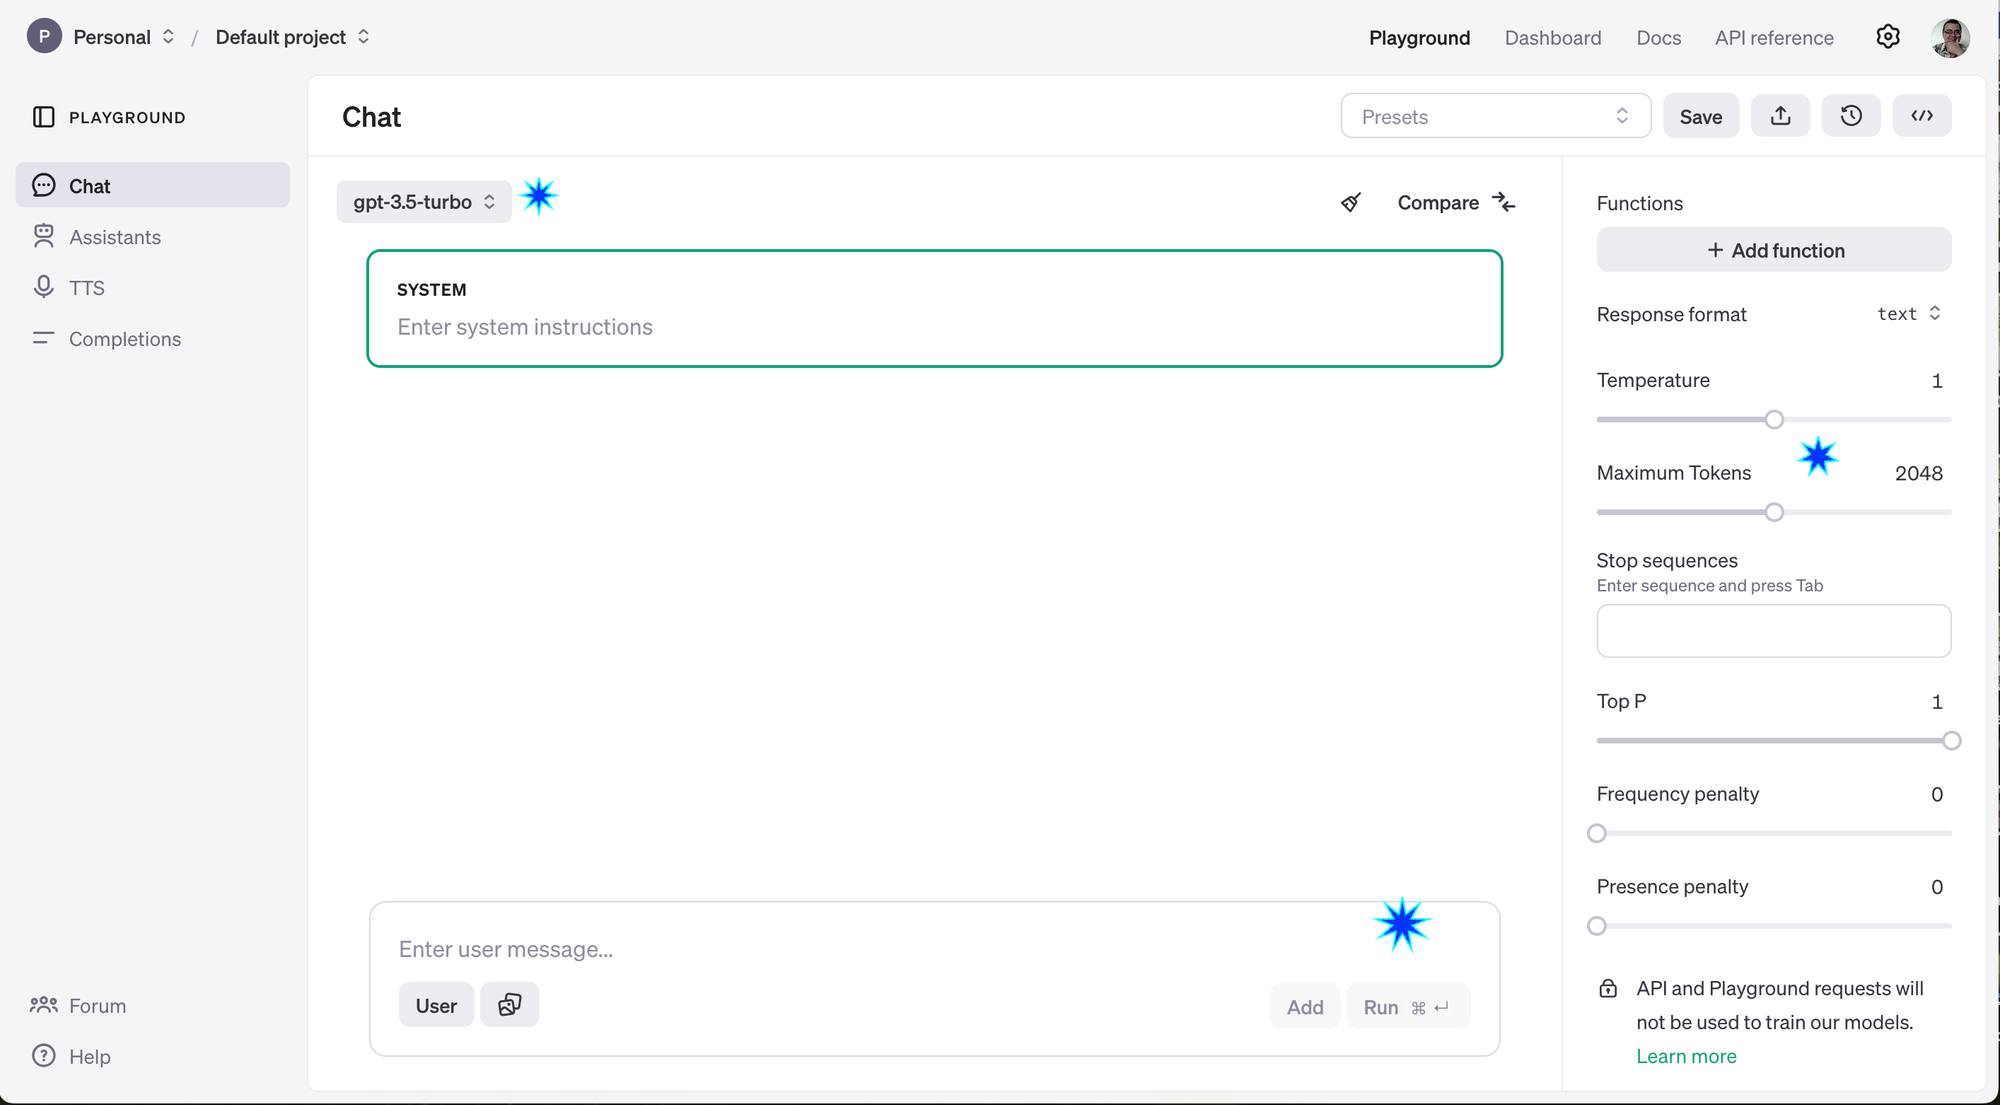This screenshot has height=1105, width=2000.
Task: Click the Add function button
Action: (x=1773, y=250)
